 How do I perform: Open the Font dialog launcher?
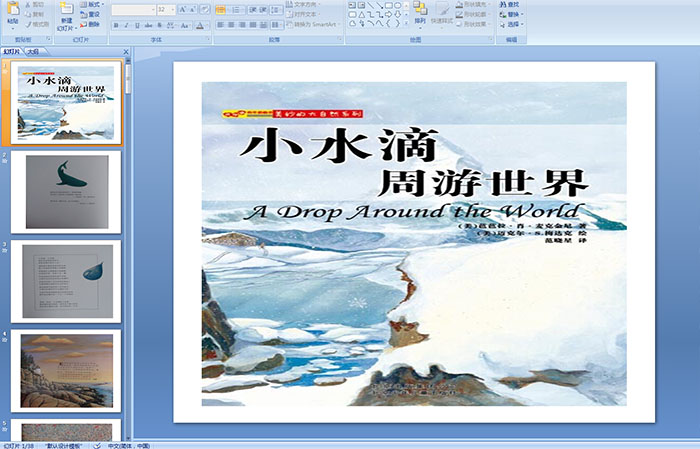pos(208,39)
